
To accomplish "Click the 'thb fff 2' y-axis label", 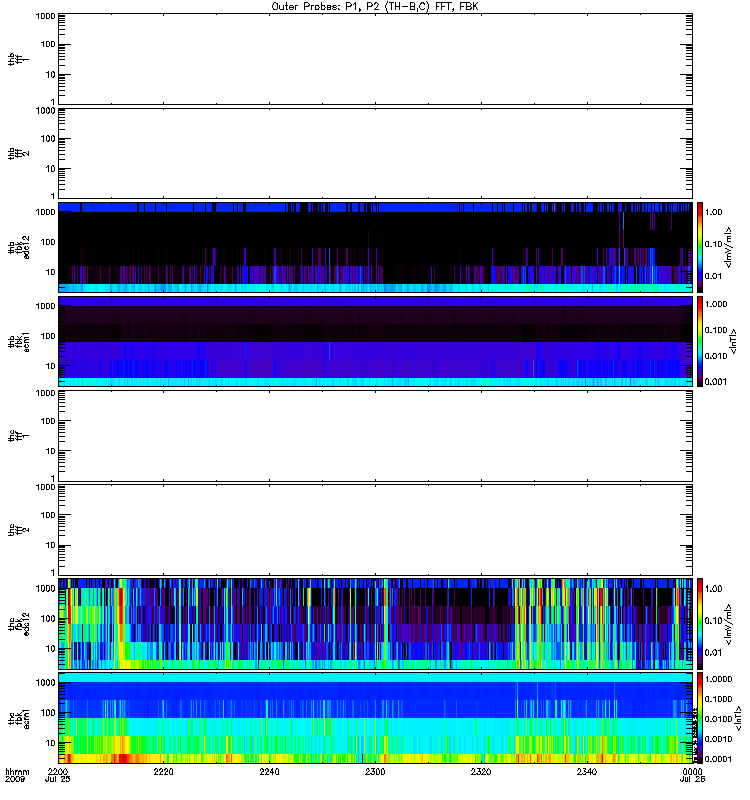I will (18, 154).
